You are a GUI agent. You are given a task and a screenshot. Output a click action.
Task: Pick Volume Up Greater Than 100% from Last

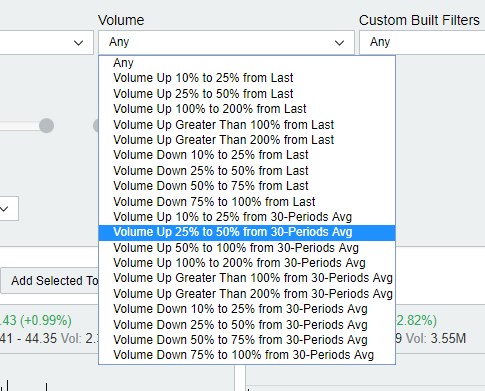pos(247,124)
